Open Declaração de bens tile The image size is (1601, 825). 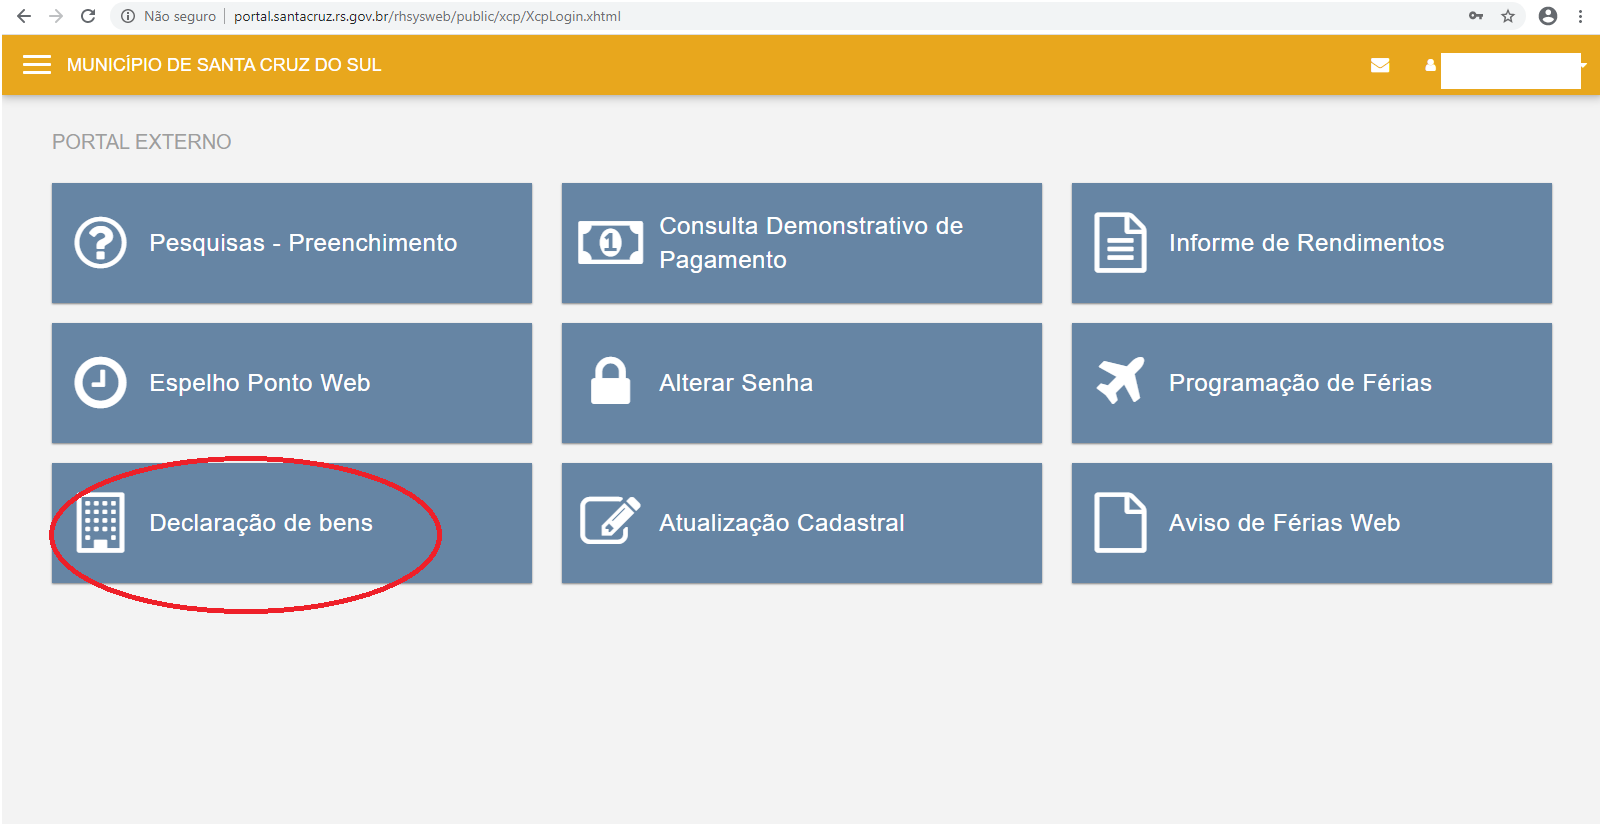[292, 523]
